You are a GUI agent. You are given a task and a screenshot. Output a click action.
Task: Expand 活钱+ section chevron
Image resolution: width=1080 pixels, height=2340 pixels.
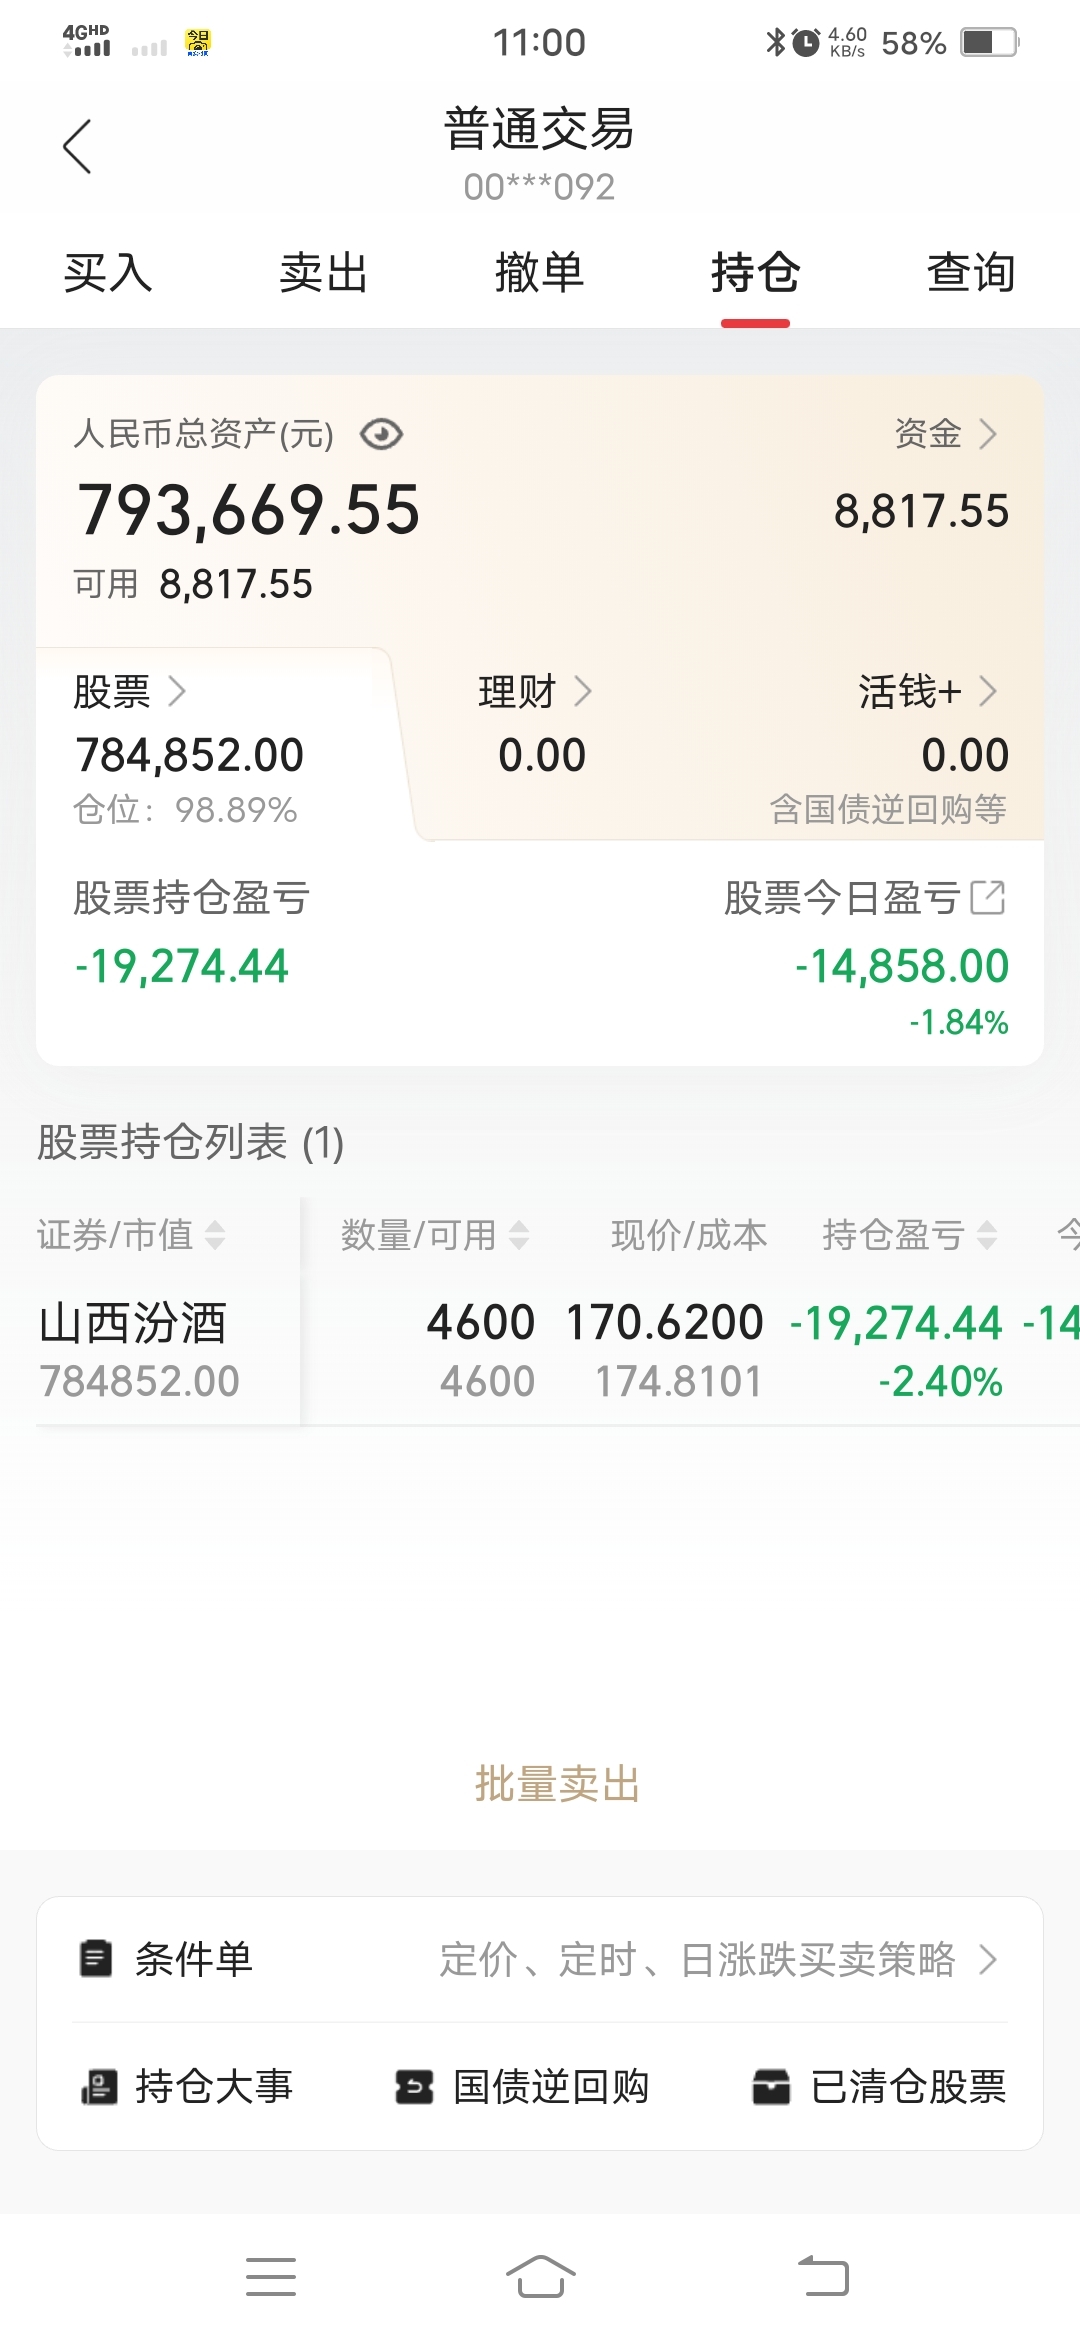point(988,691)
